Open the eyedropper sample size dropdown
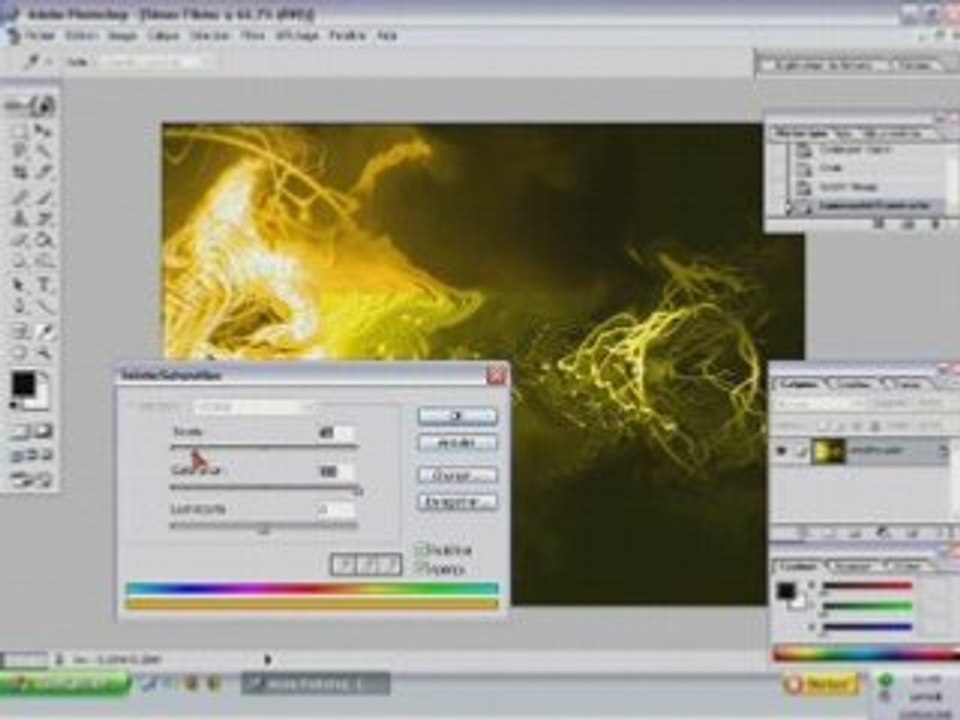This screenshot has height=720, width=960. tap(156, 62)
